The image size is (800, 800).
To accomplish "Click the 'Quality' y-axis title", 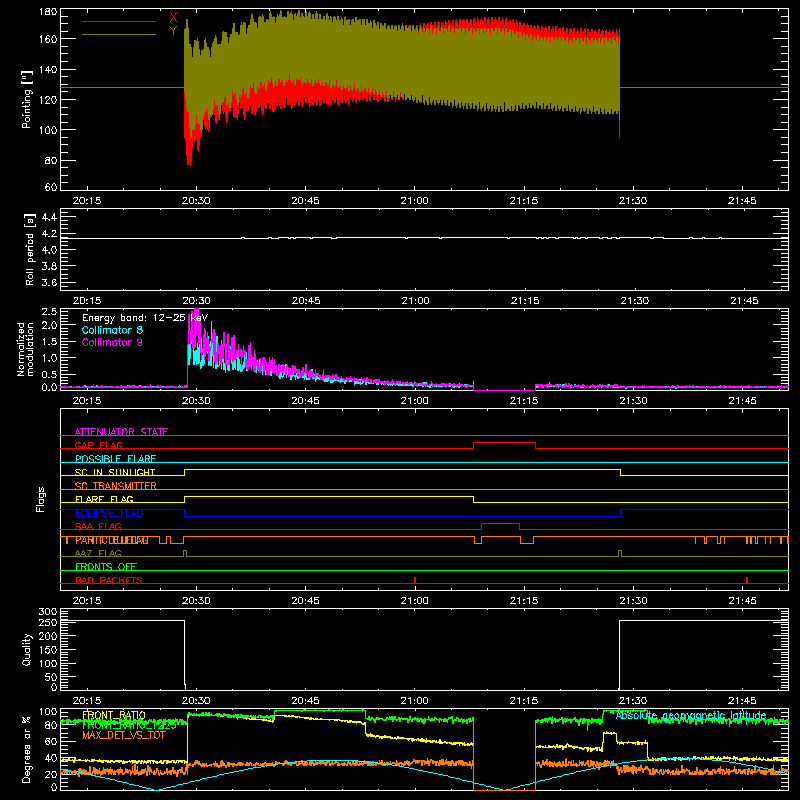I will [x=27, y=649].
